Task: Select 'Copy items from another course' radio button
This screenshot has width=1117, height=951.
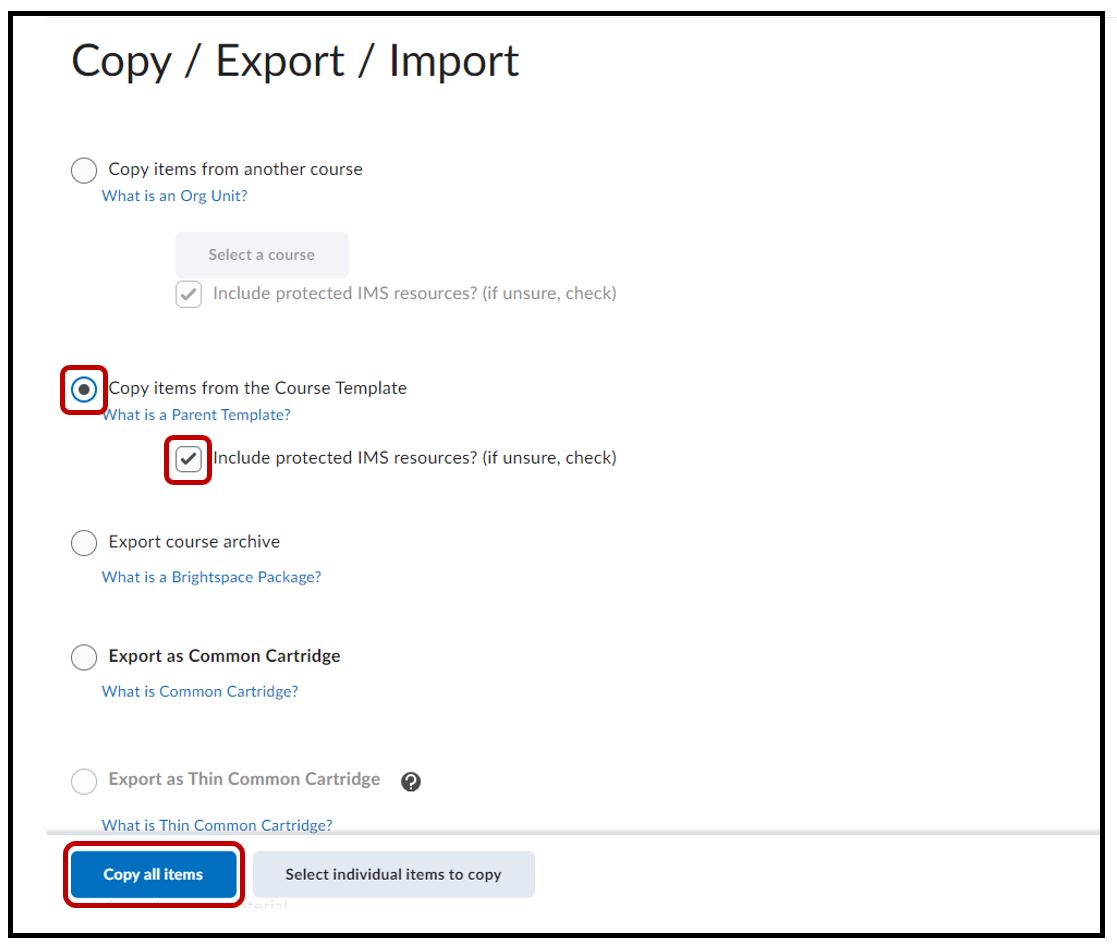Action: (x=85, y=171)
